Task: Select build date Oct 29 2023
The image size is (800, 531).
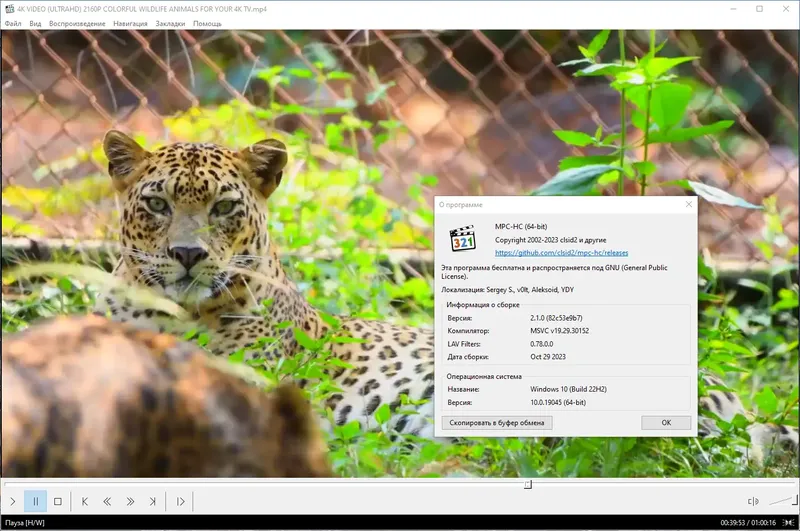Action: coord(547,357)
